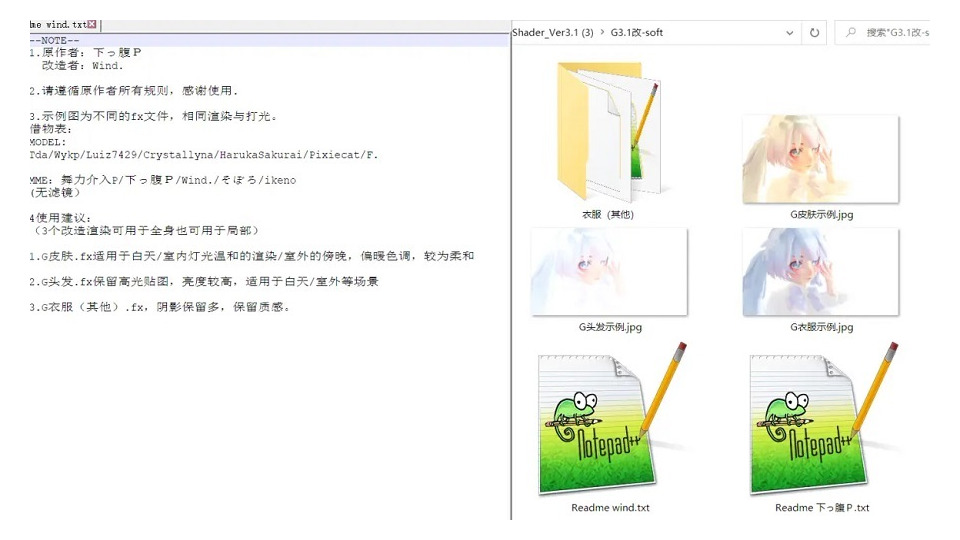Image resolution: width=960 pixels, height=540 pixels.
Task: Expand the chevron after Shader_Ver3.1 (3)
Action: point(602,32)
